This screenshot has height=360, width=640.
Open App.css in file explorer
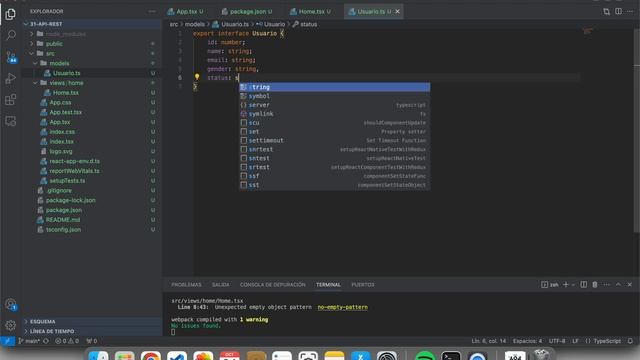tap(60, 102)
